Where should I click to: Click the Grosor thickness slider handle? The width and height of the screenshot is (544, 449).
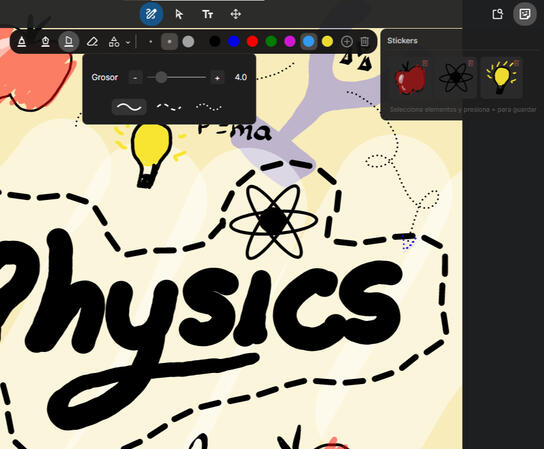tap(161, 77)
